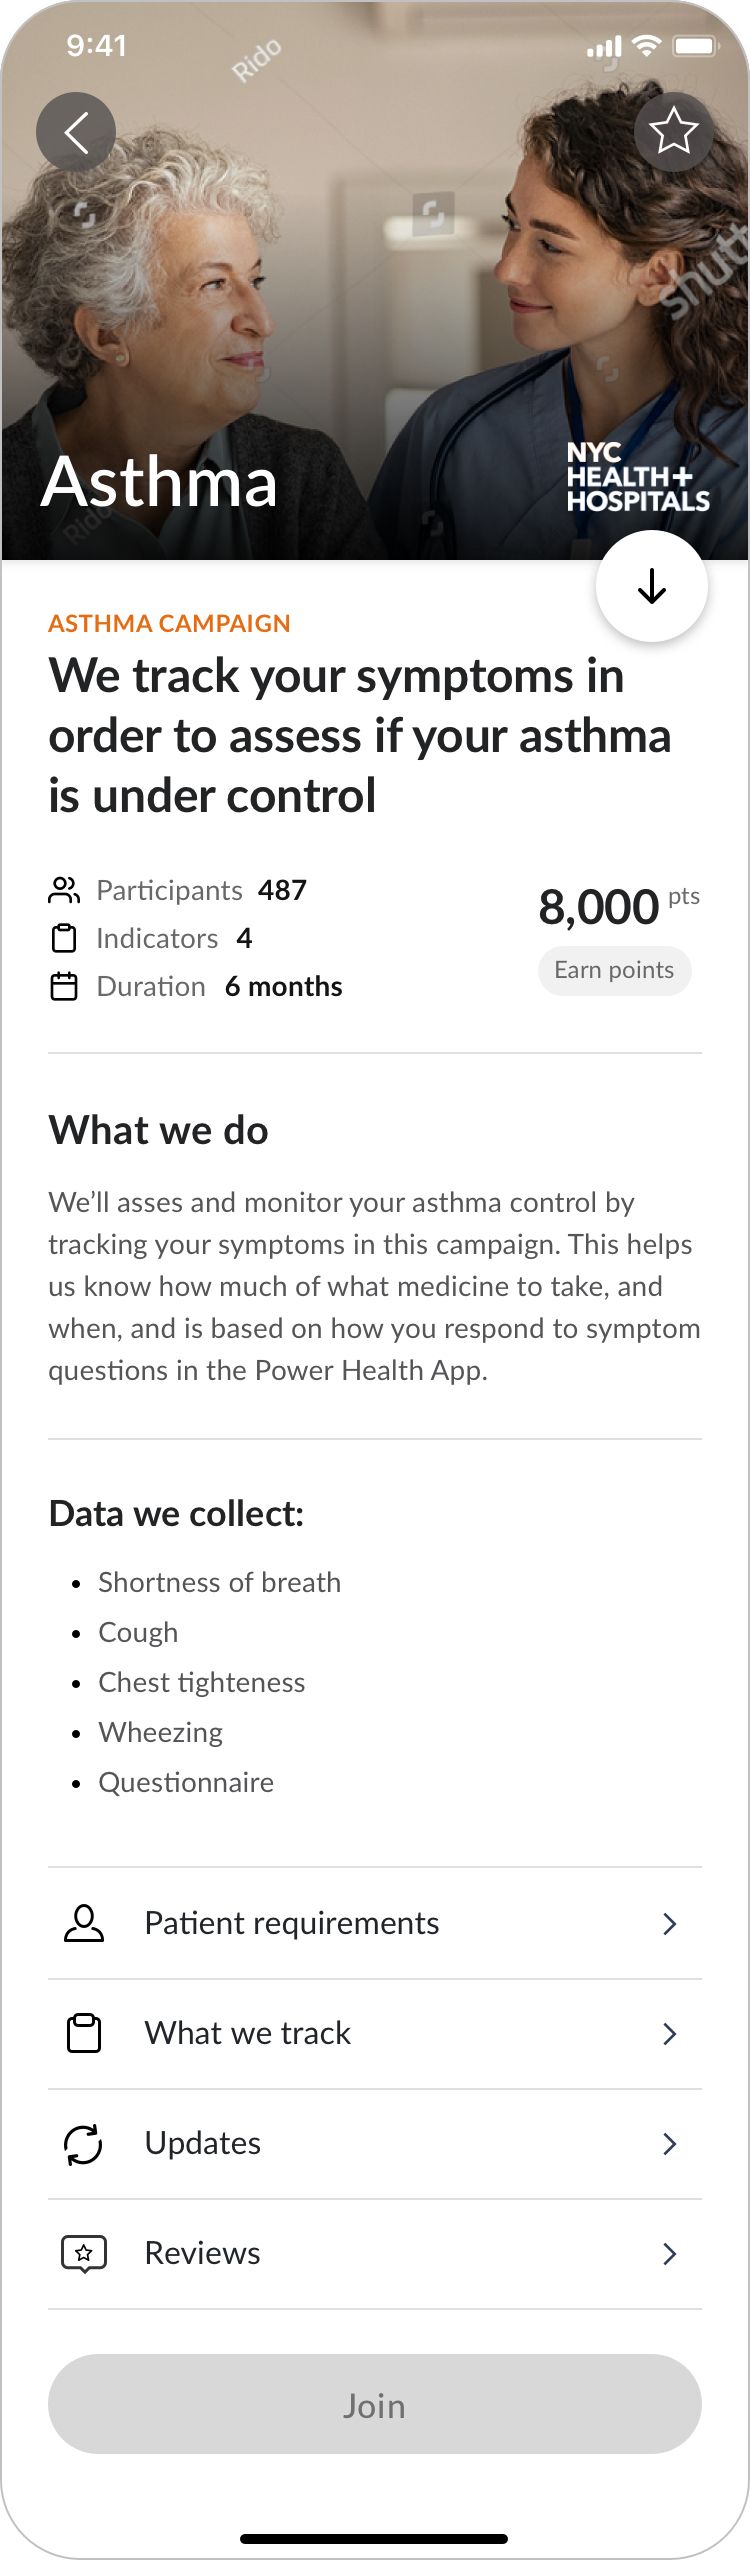The width and height of the screenshot is (750, 2560).
Task: Click the Duration calendar icon
Action: tap(64, 986)
